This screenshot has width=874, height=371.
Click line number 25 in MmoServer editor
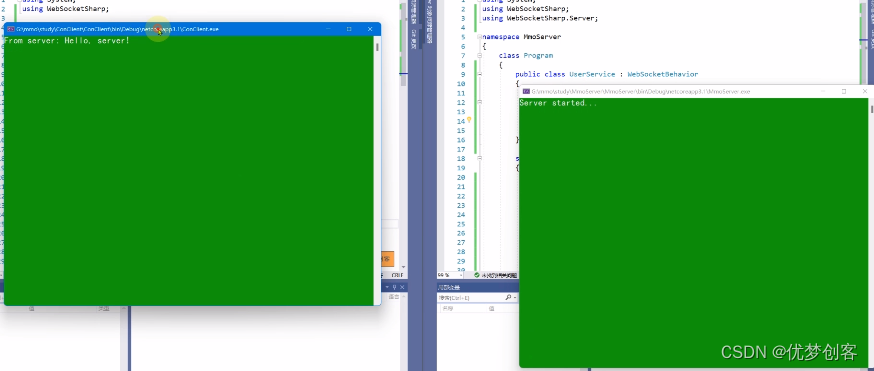coord(461,224)
